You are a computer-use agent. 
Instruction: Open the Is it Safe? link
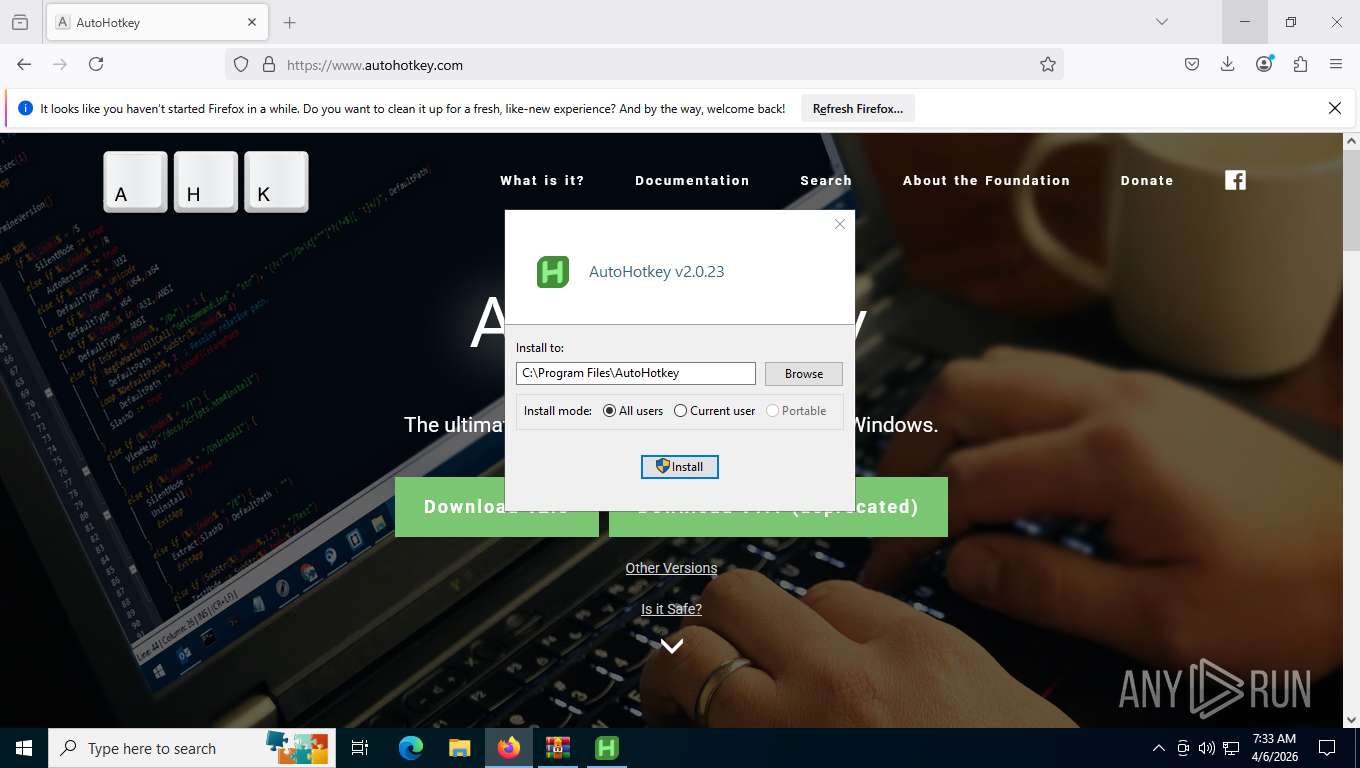click(671, 609)
